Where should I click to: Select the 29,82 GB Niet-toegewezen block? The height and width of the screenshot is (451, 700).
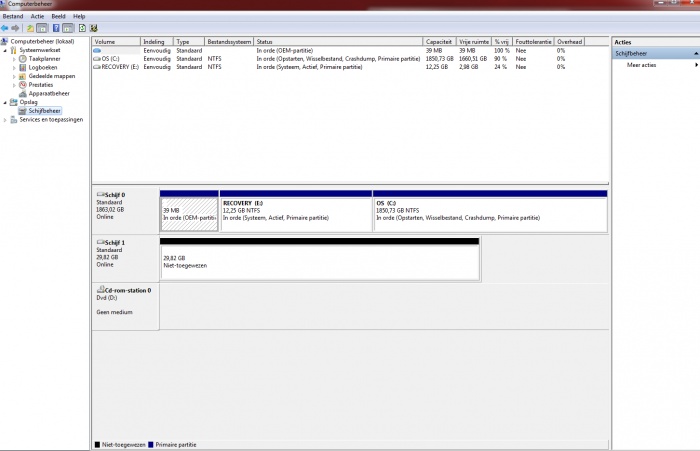click(320, 262)
